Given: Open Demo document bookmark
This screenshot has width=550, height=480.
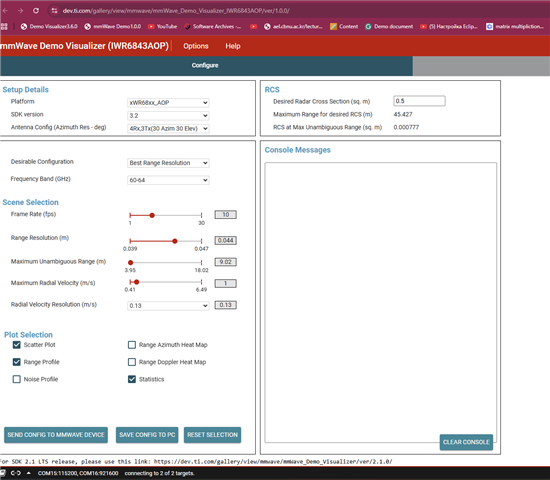Looking at the screenshot, I should pyautogui.click(x=389, y=26).
